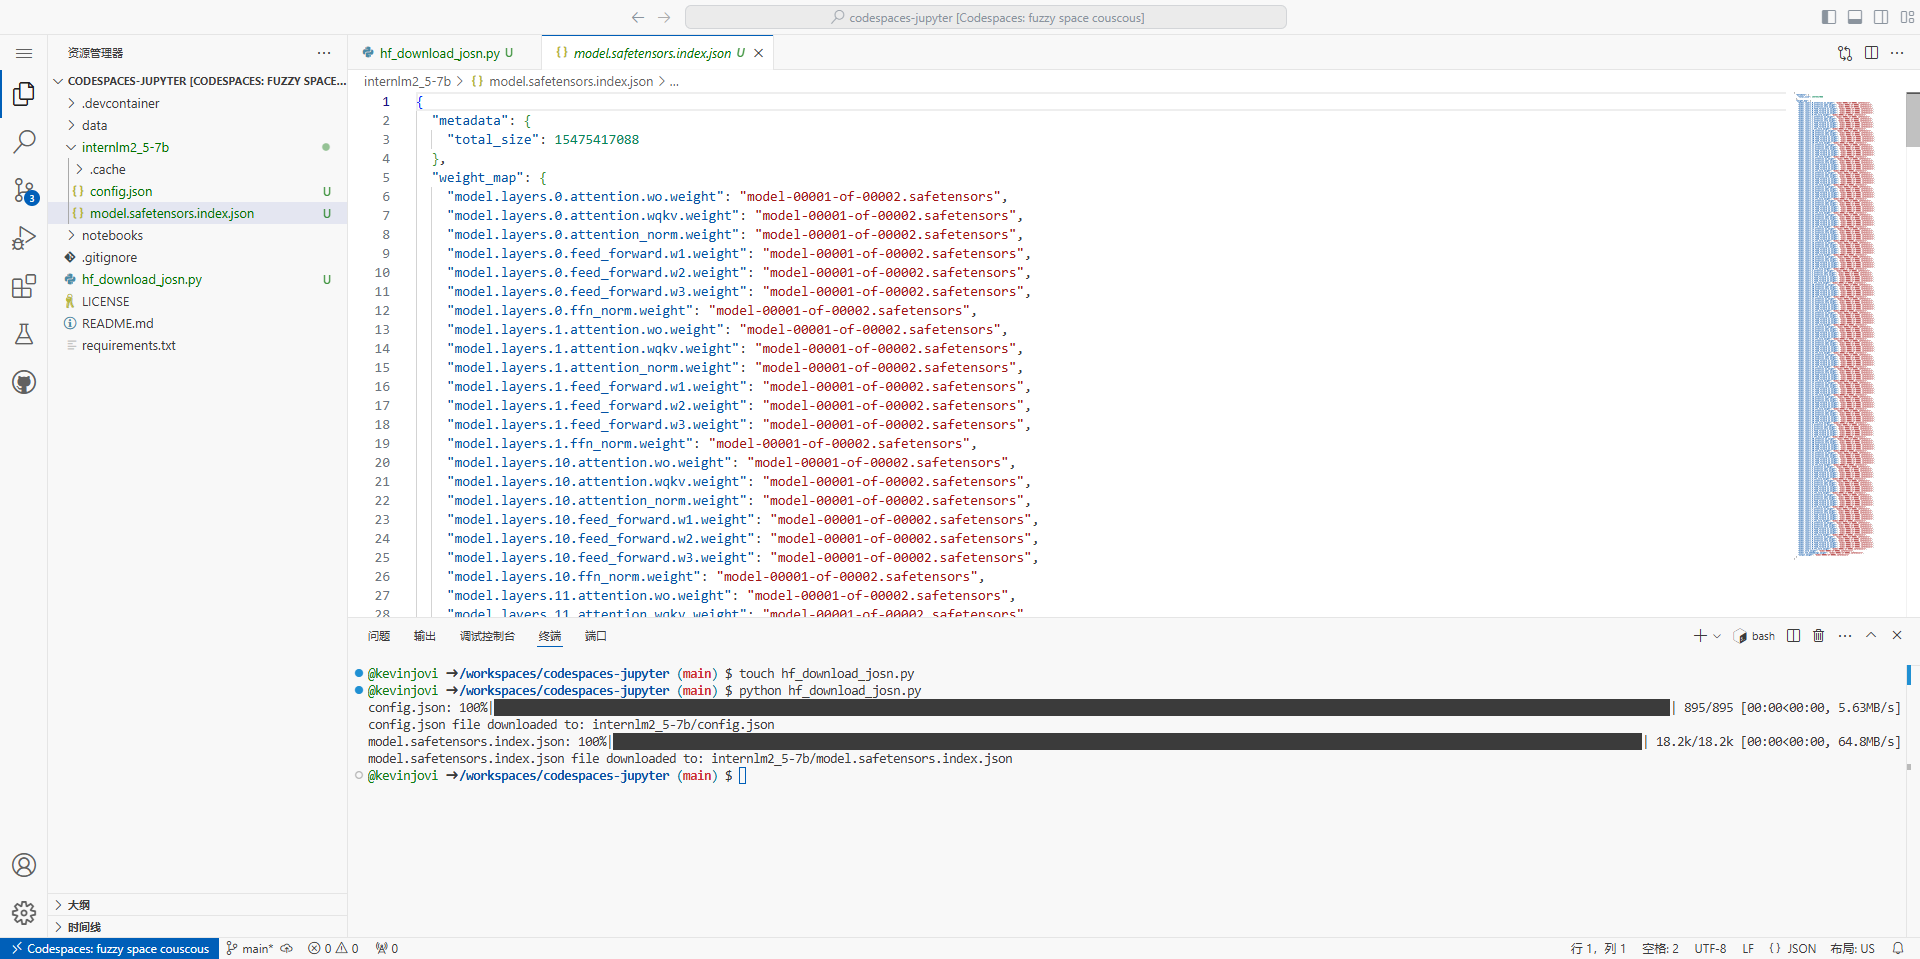Select the bash terminal instance label

tap(1755, 636)
